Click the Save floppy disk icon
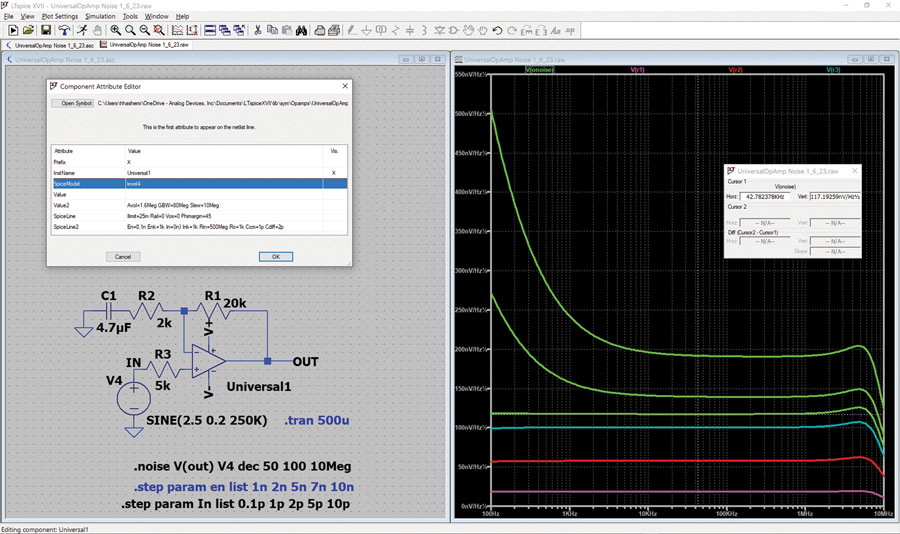 [46, 30]
